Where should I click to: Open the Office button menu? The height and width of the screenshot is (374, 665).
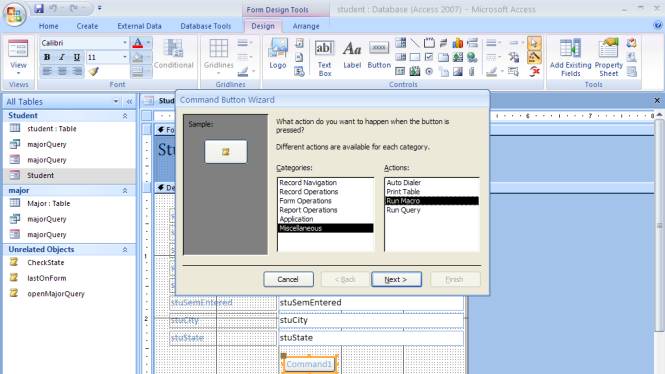tap(14, 14)
